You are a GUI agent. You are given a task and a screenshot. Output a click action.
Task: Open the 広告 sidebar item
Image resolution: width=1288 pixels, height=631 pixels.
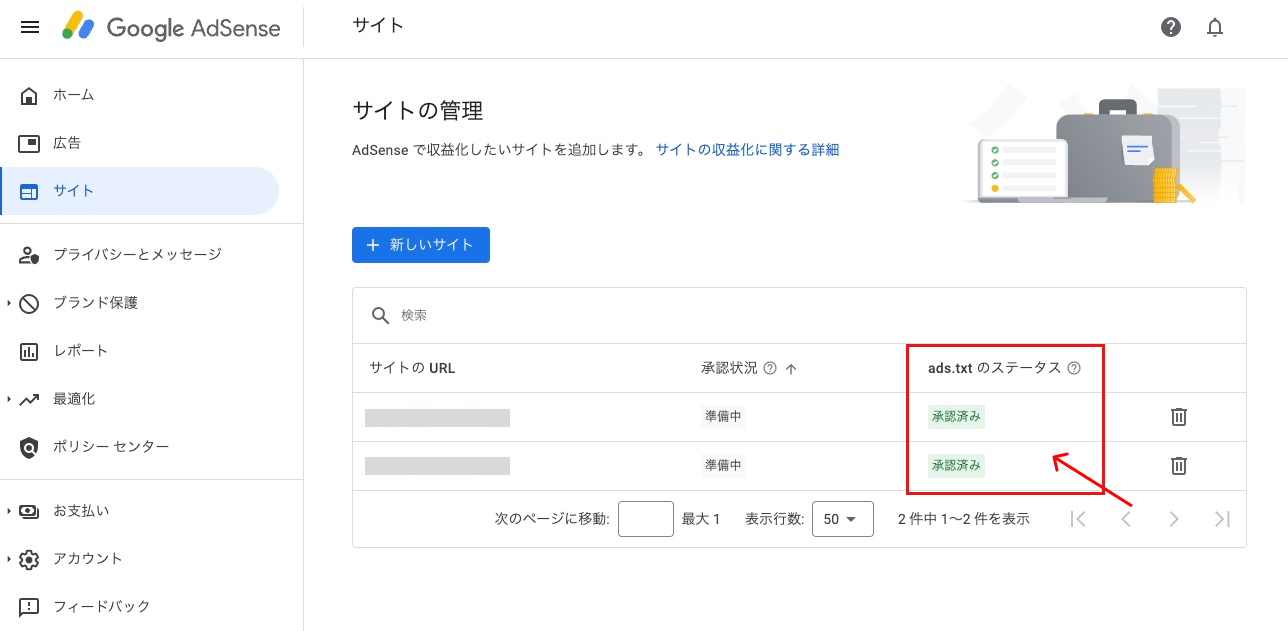[x=67, y=143]
